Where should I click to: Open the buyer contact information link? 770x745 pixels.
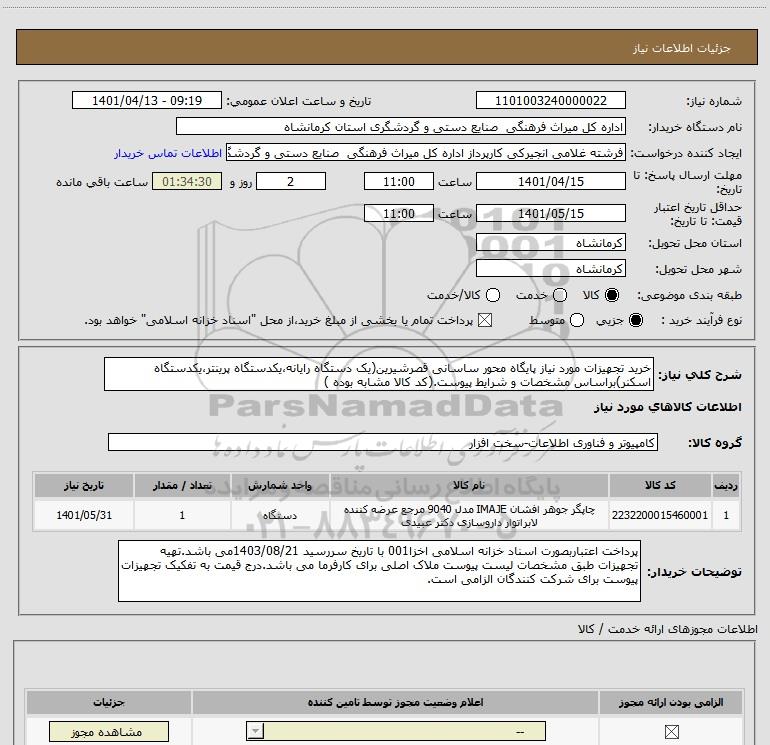168,153
